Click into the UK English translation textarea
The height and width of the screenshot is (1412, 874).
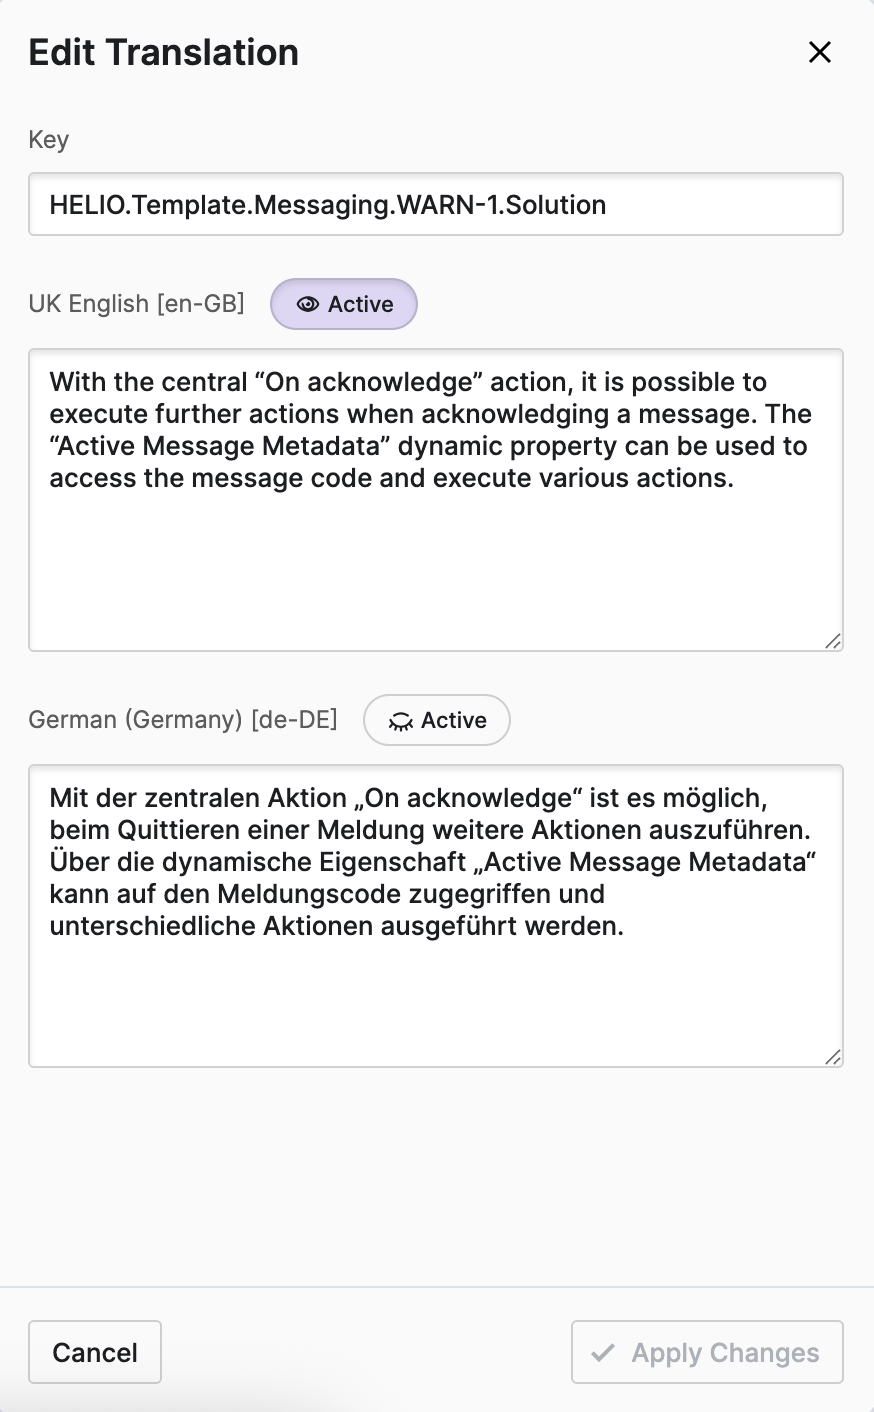[x=436, y=560]
